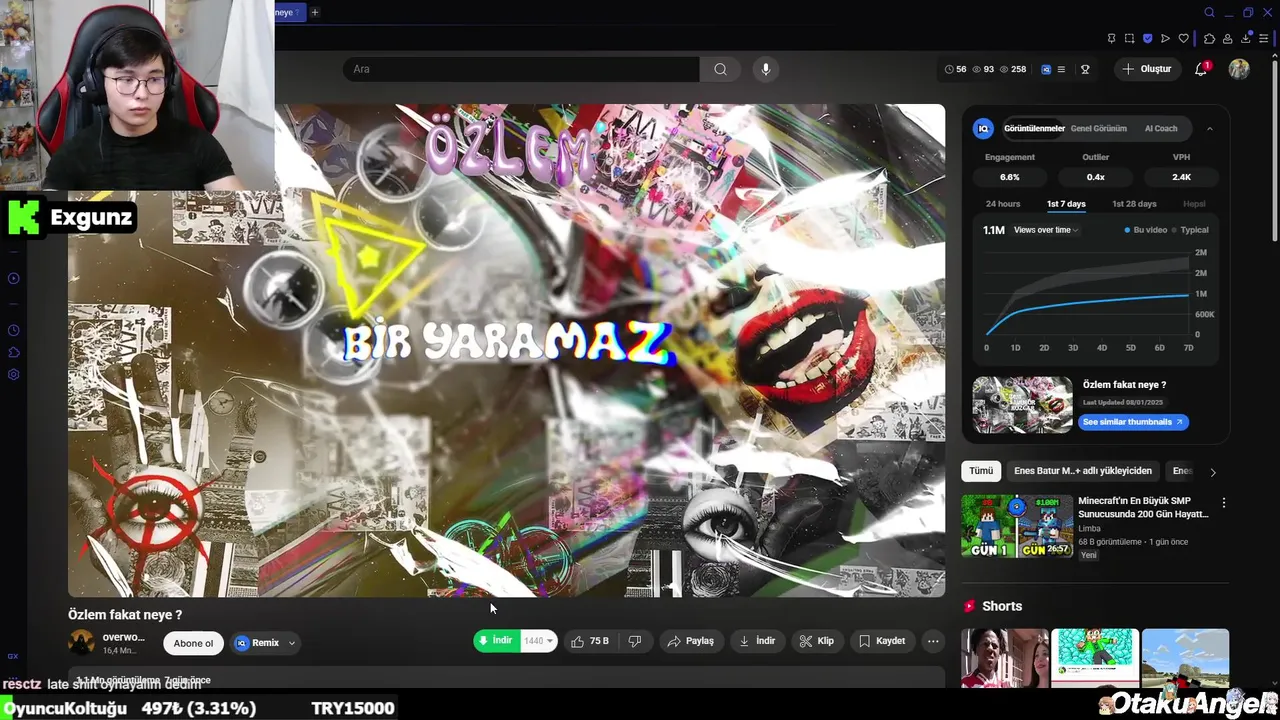1280x720 pixels.
Task: Open the overwo... channel avatar
Action: point(81,643)
